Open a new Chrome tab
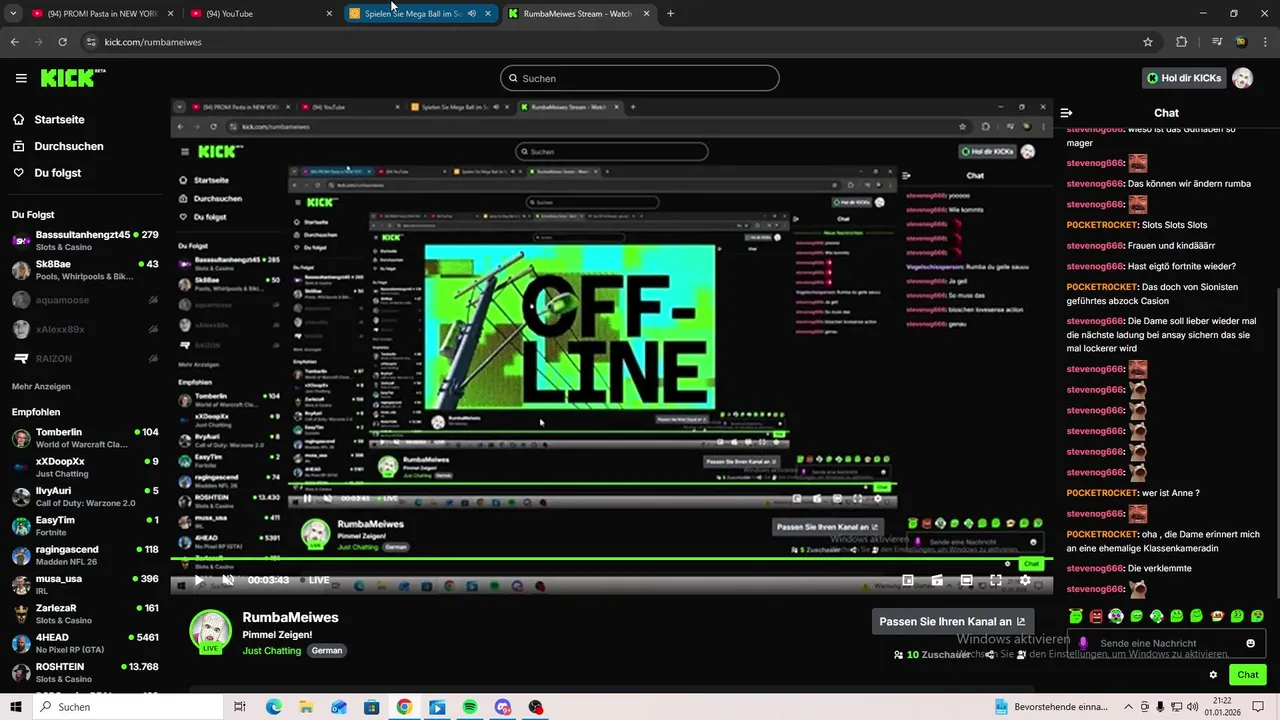 (x=670, y=14)
